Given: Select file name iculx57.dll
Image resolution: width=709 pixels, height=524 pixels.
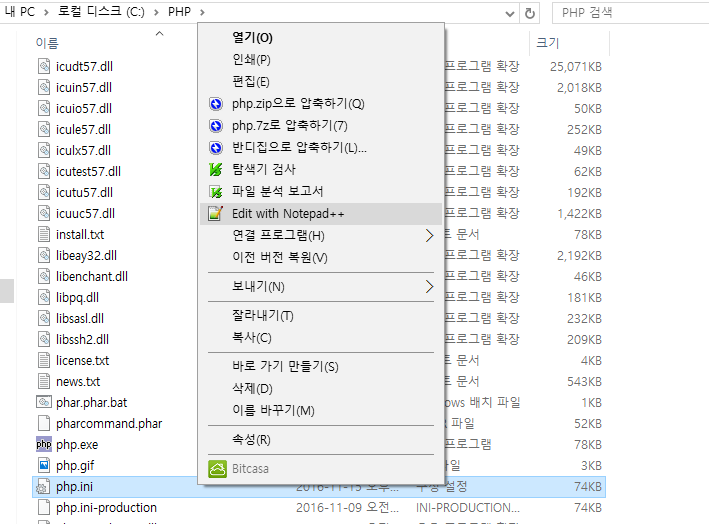Looking at the screenshot, I should click(83, 150).
